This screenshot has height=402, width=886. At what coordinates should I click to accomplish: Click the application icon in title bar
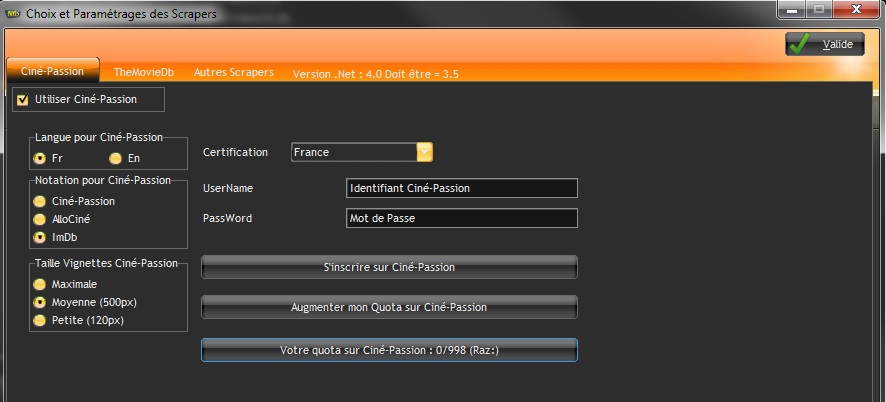[x=11, y=14]
